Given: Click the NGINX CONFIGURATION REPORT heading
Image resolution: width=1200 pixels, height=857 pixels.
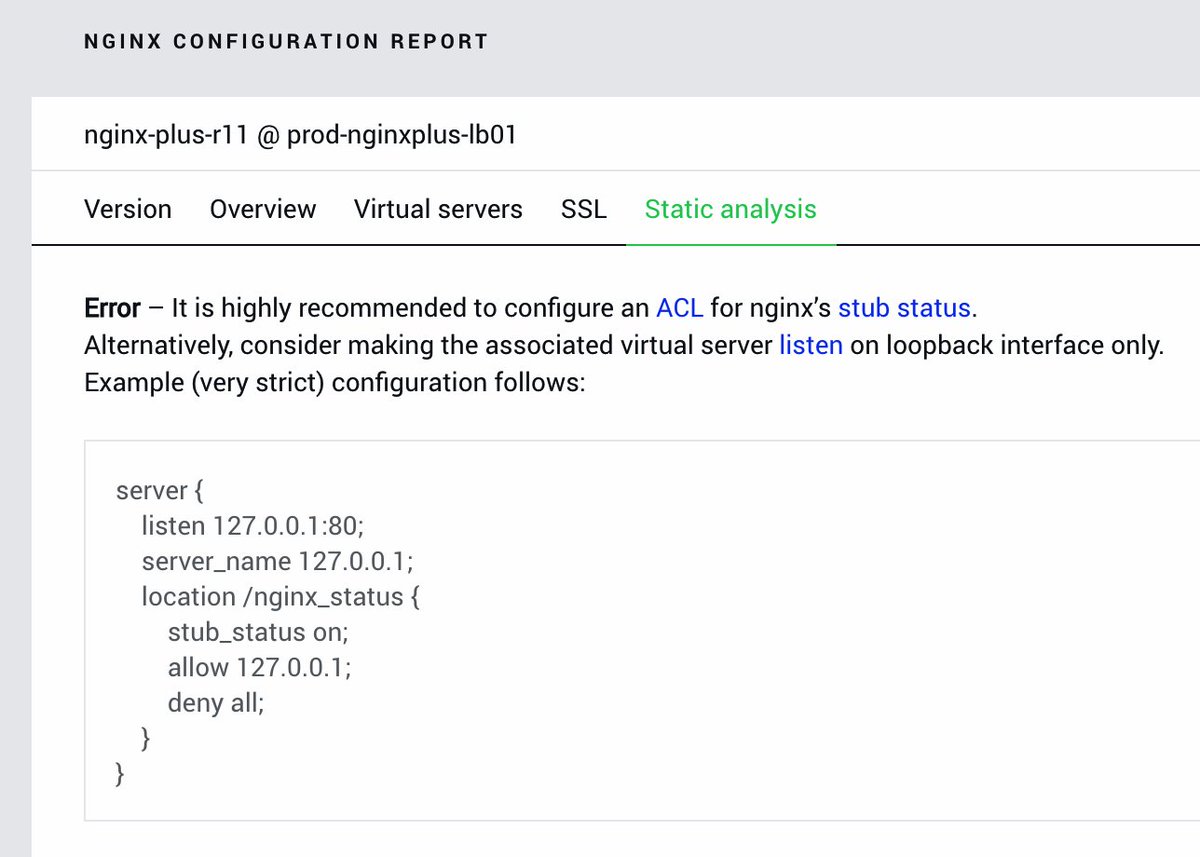Looking at the screenshot, I should point(287,42).
